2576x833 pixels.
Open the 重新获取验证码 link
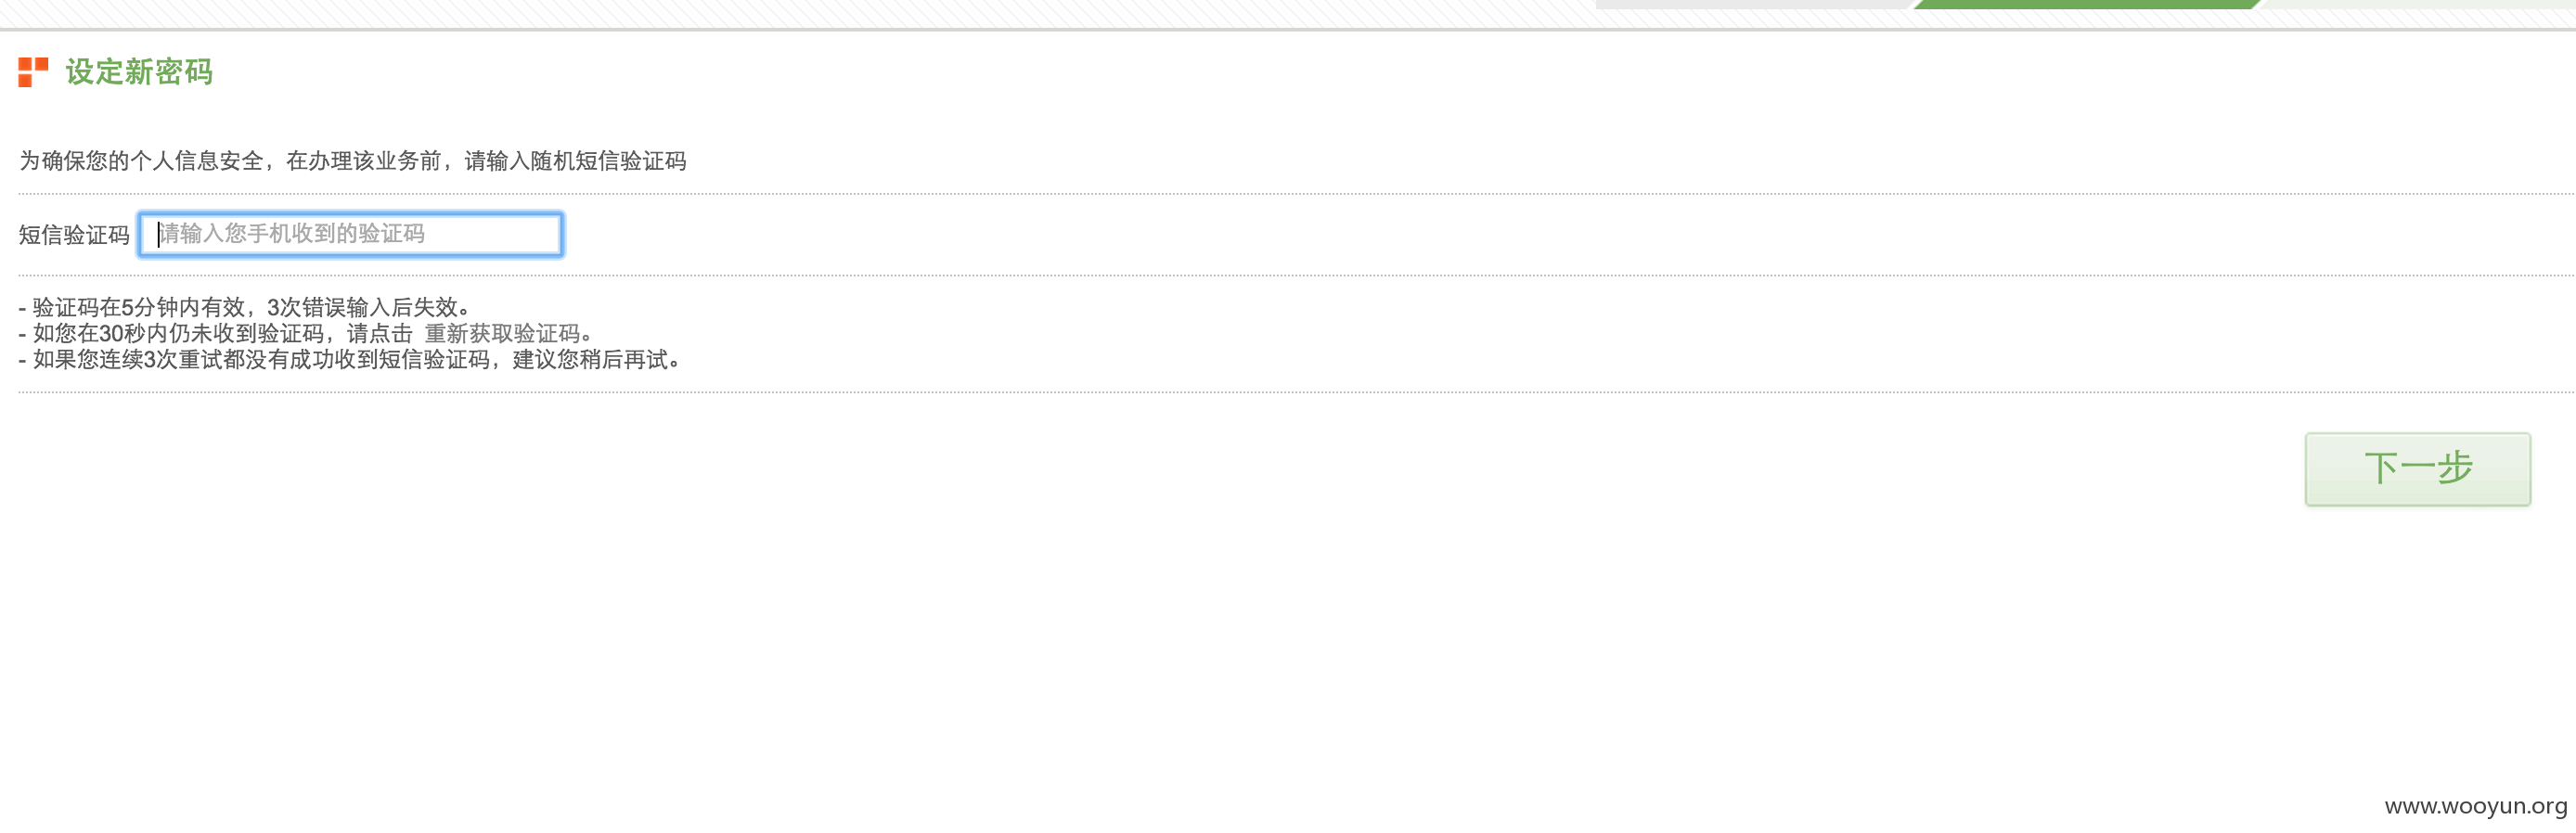coord(502,333)
